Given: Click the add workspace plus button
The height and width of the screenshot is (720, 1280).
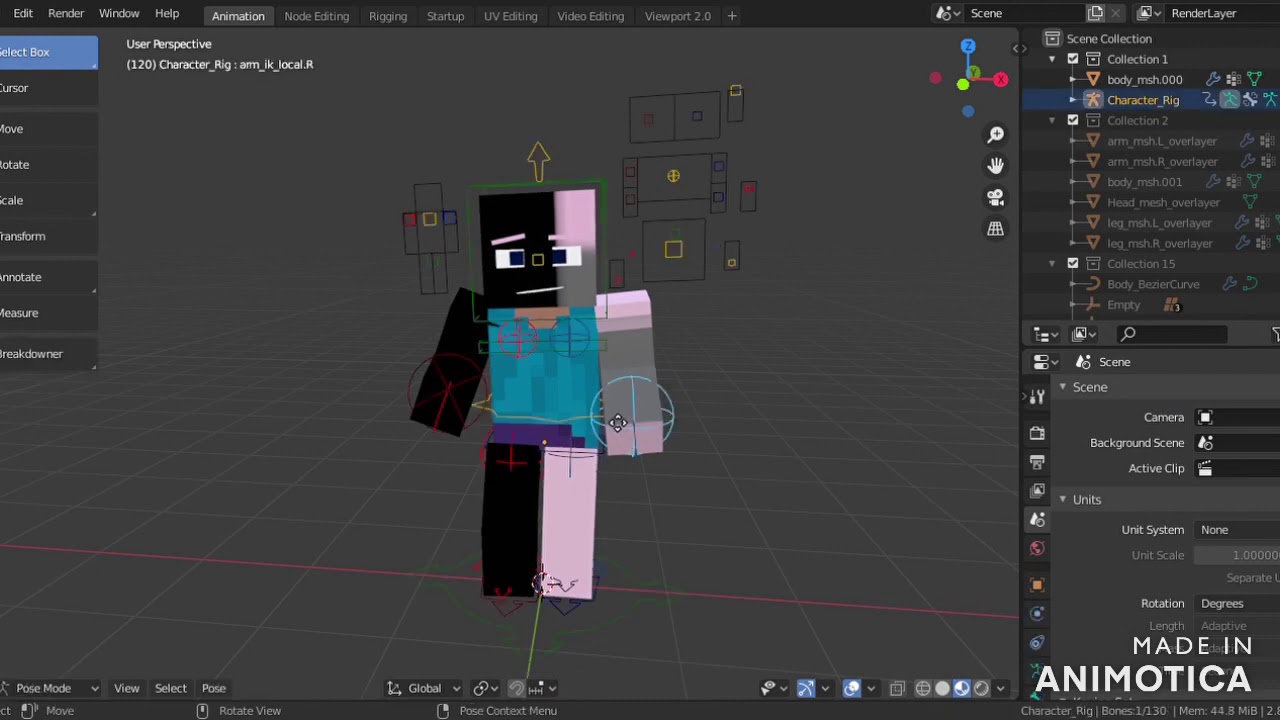Looking at the screenshot, I should [732, 16].
